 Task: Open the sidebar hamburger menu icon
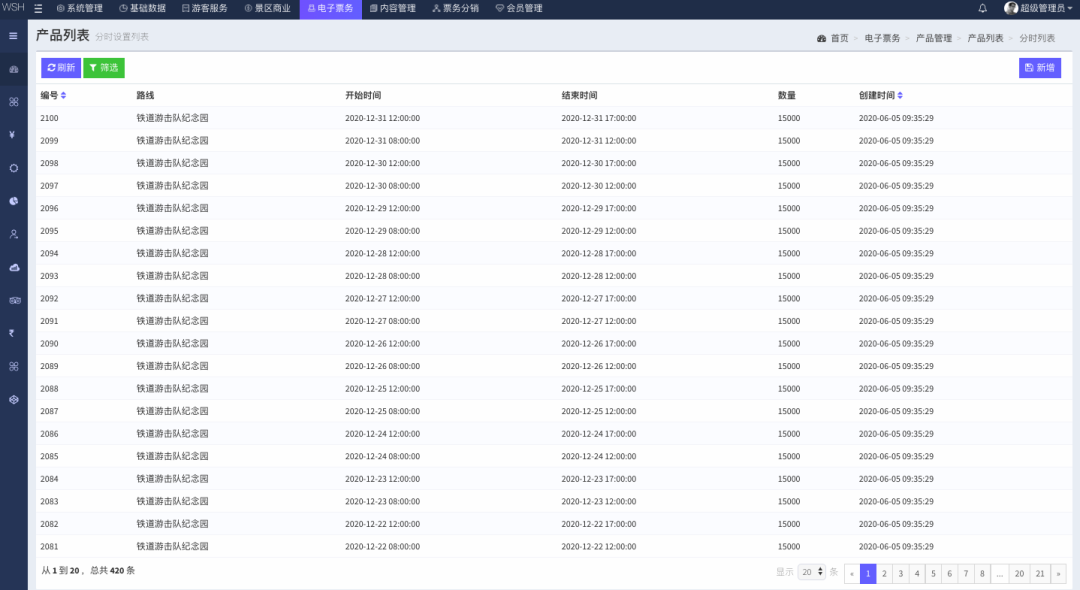pyautogui.click(x=13, y=36)
